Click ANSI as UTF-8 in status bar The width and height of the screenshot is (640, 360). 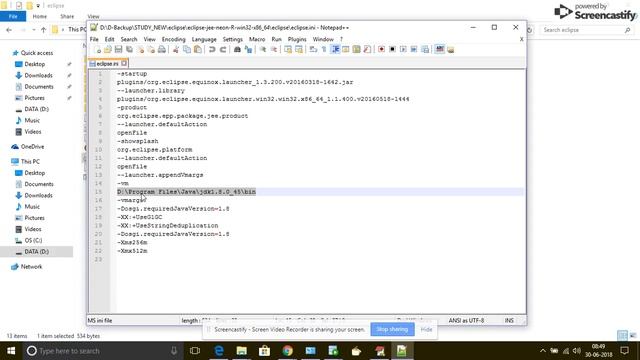(466, 320)
